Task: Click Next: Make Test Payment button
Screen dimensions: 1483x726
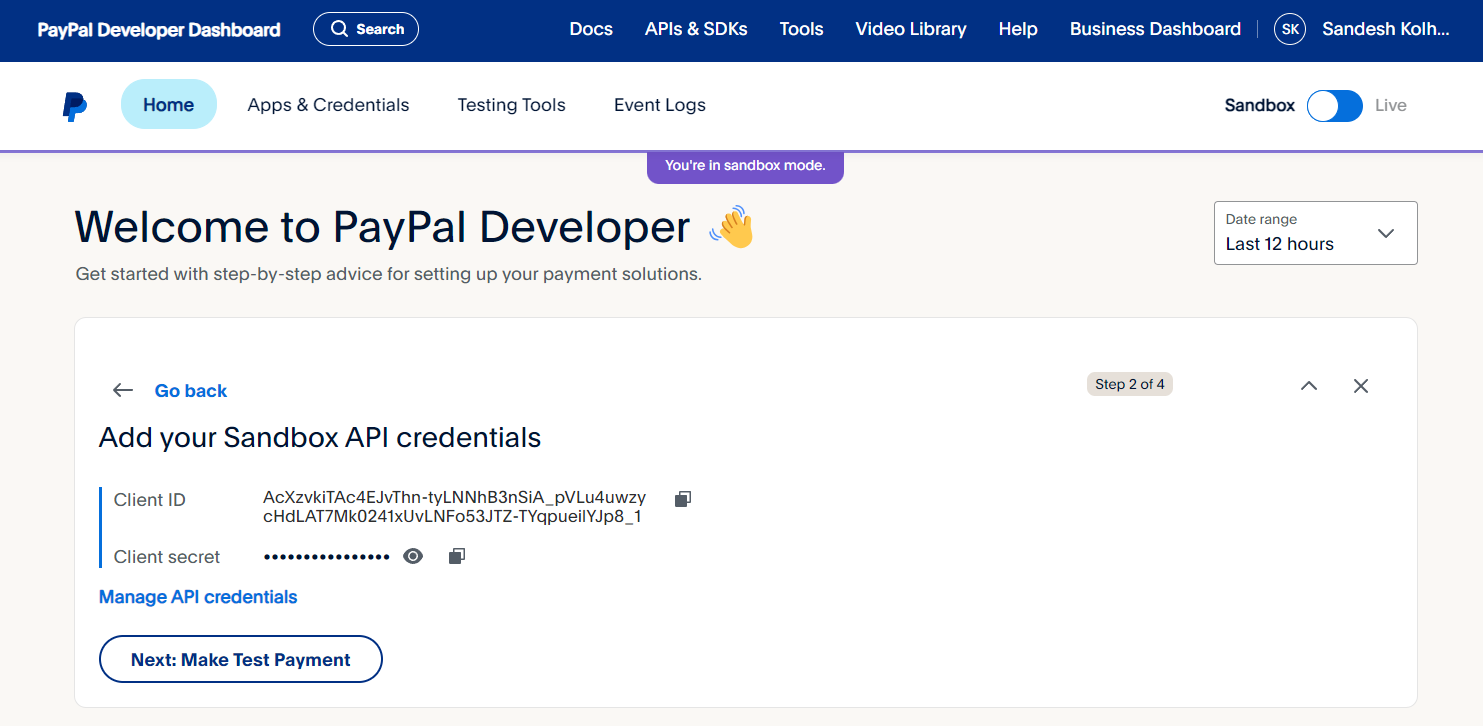Action: pyautogui.click(x=241, y=659)
